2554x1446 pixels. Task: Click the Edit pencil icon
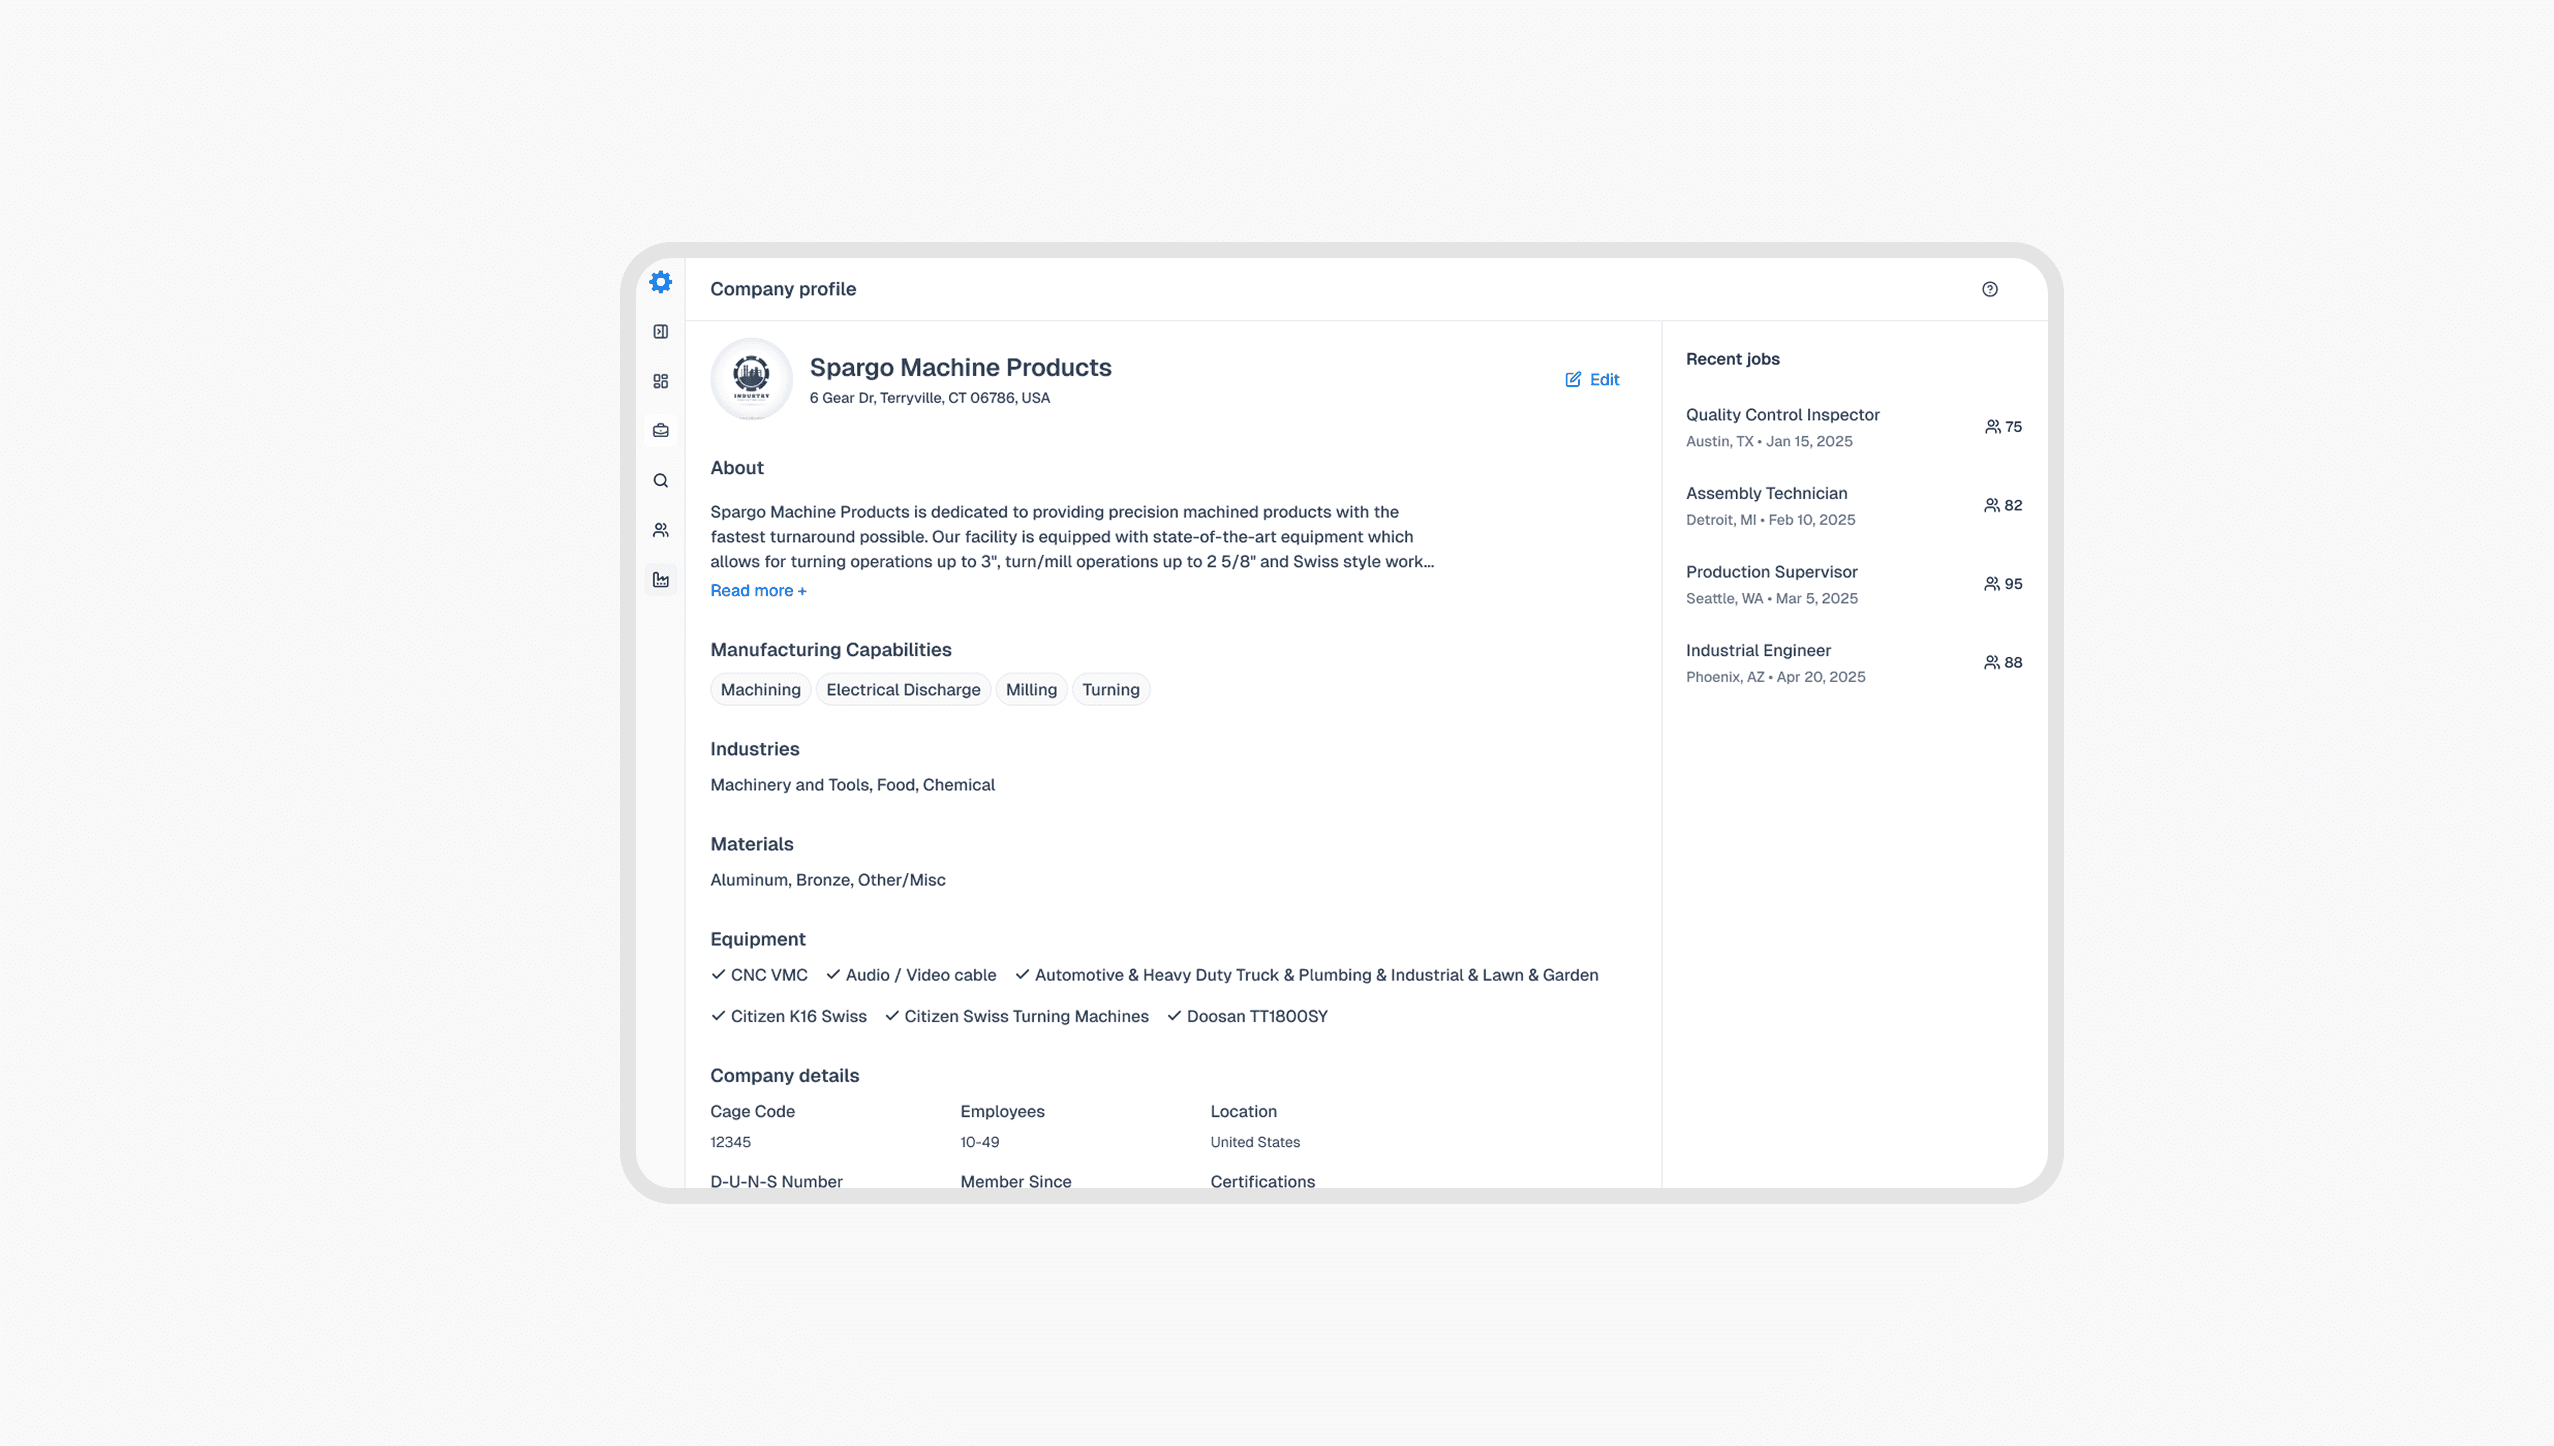pyautogui.click(x=1572, y=379)
